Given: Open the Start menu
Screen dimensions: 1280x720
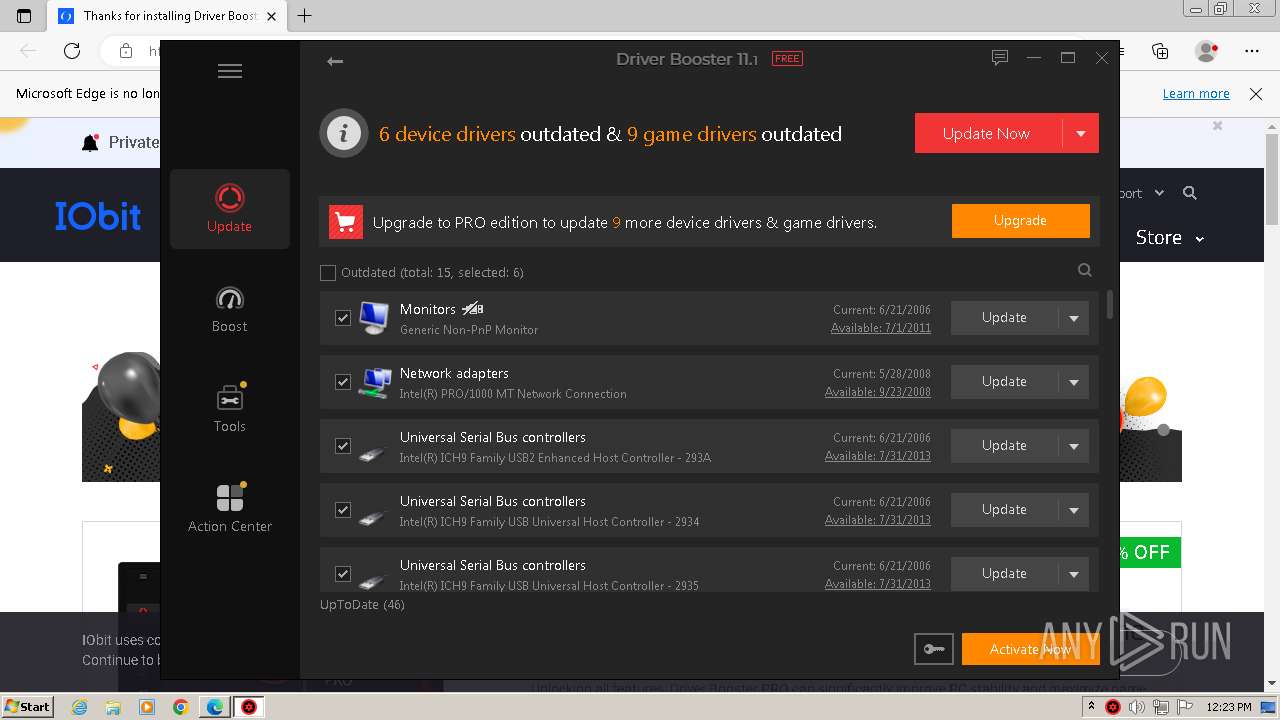Looking at the screenshot, I should click(27, 706).
